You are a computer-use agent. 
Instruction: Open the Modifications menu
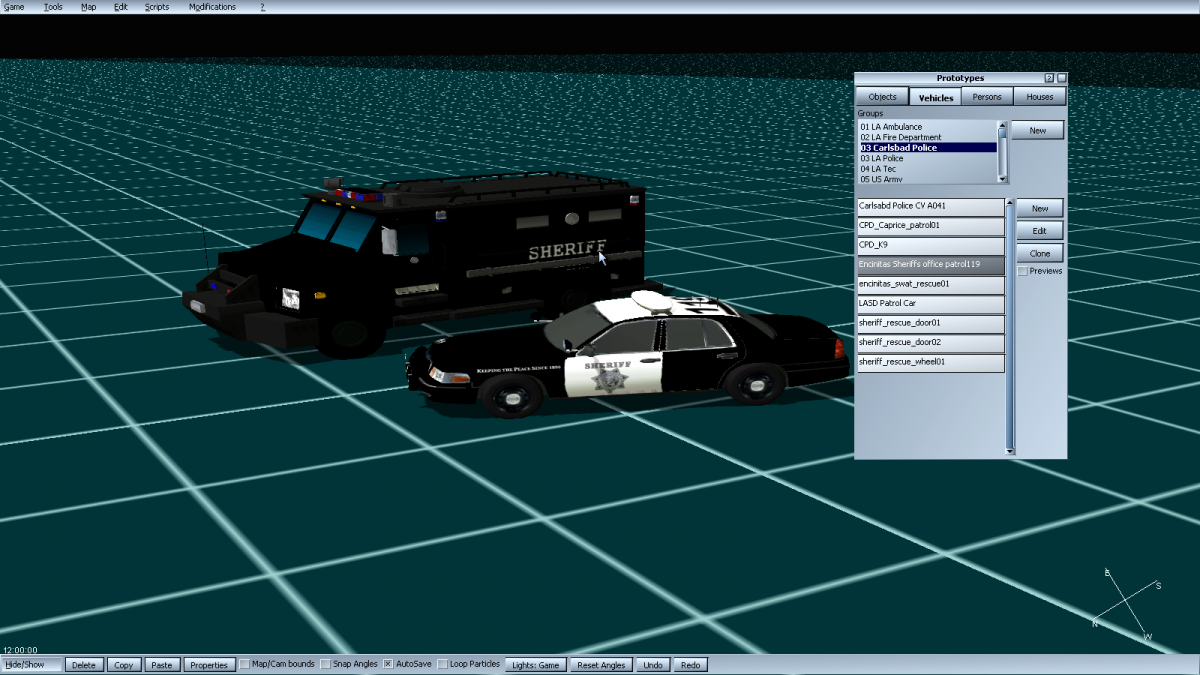tap(213, 7)
